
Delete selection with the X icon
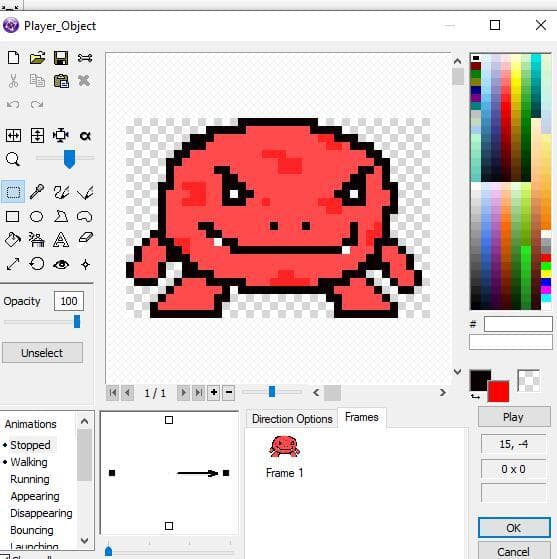tap(84, 81)
